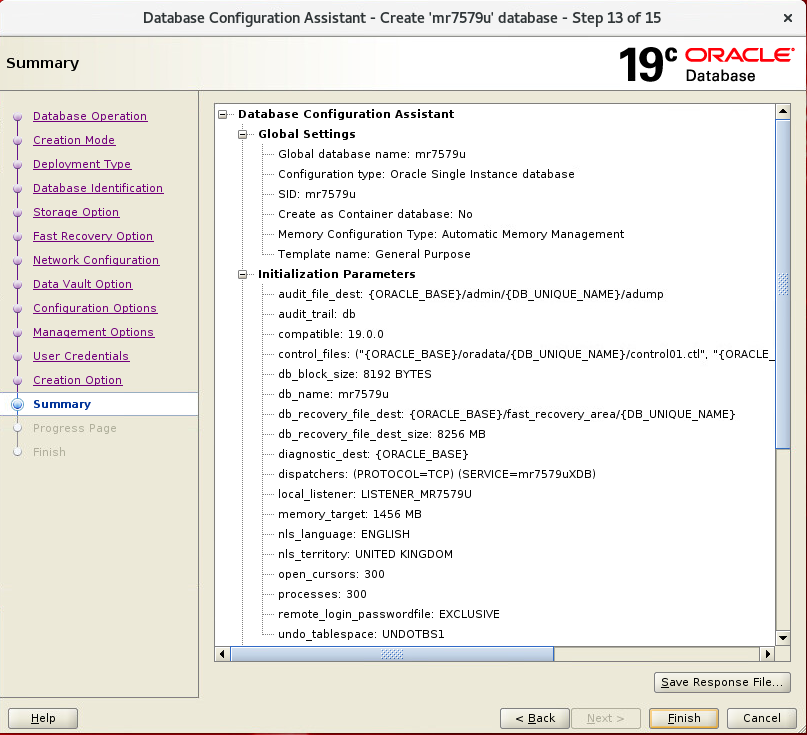Image resolution: width=807 pixels, height=735 pixels.
Task: Select 'remote_login_passwordfile: EXCLUSIVE' row
Action: pos(389,615)
